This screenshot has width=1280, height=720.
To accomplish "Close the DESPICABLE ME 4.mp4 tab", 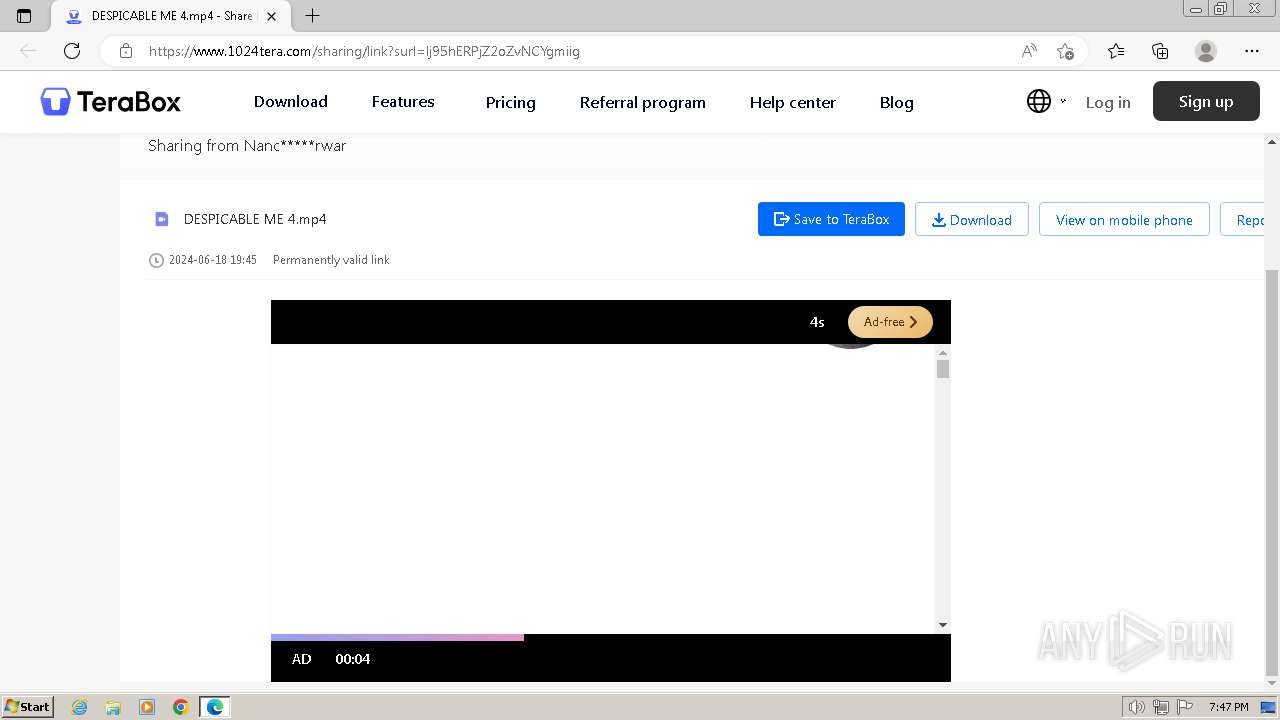I will click(x=271, y=16).
